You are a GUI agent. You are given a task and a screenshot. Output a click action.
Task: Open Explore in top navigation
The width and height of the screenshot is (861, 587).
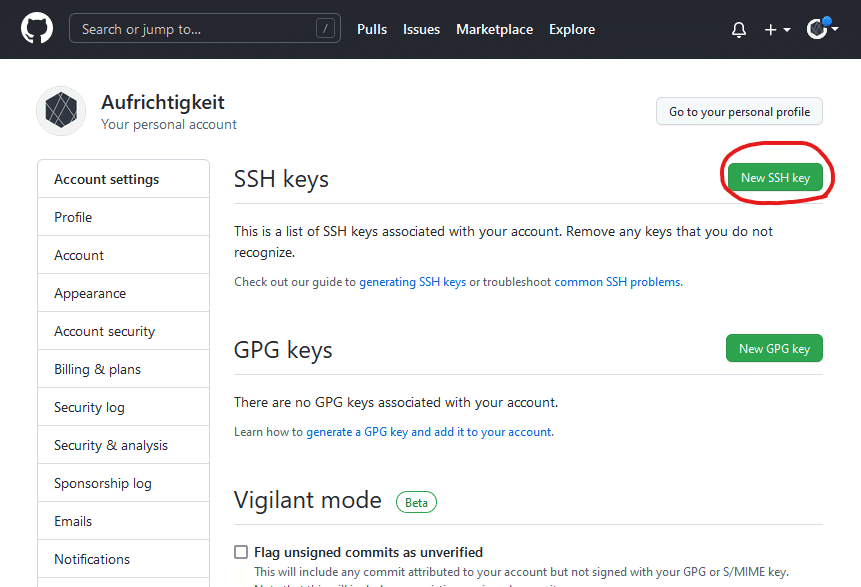[572, 30]
